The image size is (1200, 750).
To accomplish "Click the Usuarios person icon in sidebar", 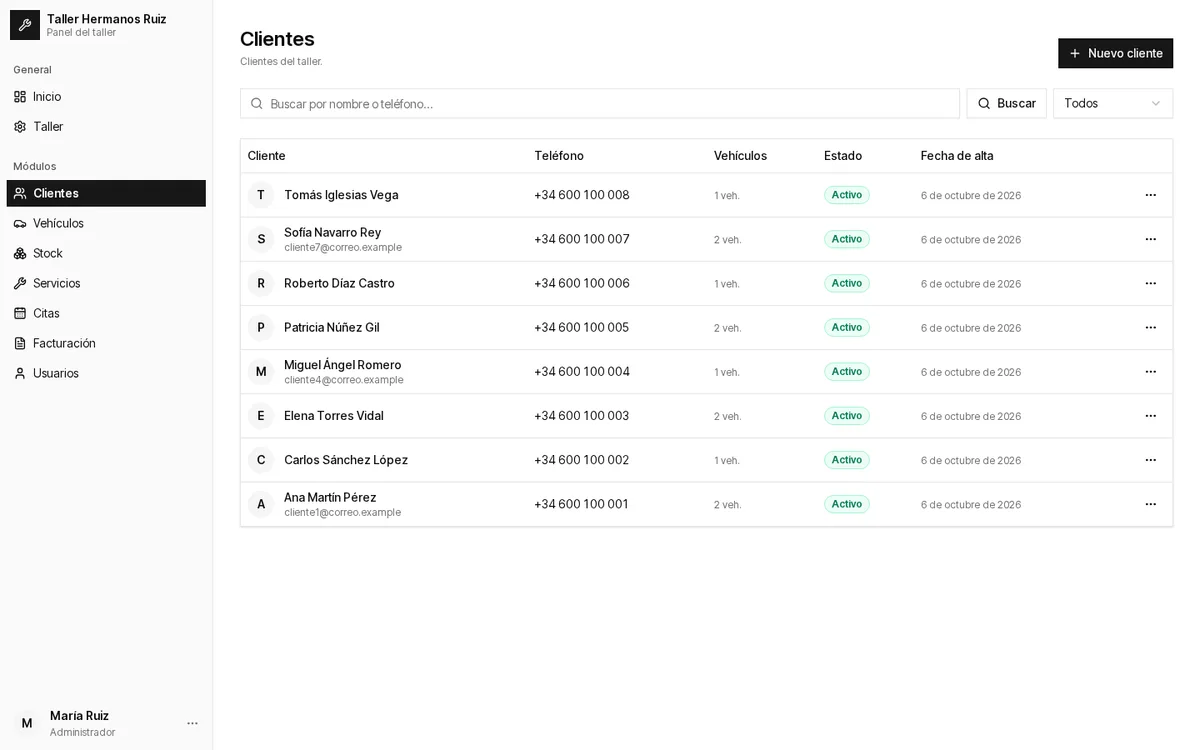I will (x=20, y=373).
